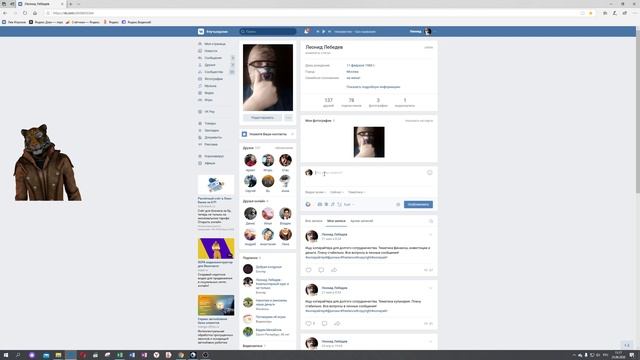The height and width of the screenshot is (360, 640).
Task: Click the Опубликовать button
Action: (418, 204)
